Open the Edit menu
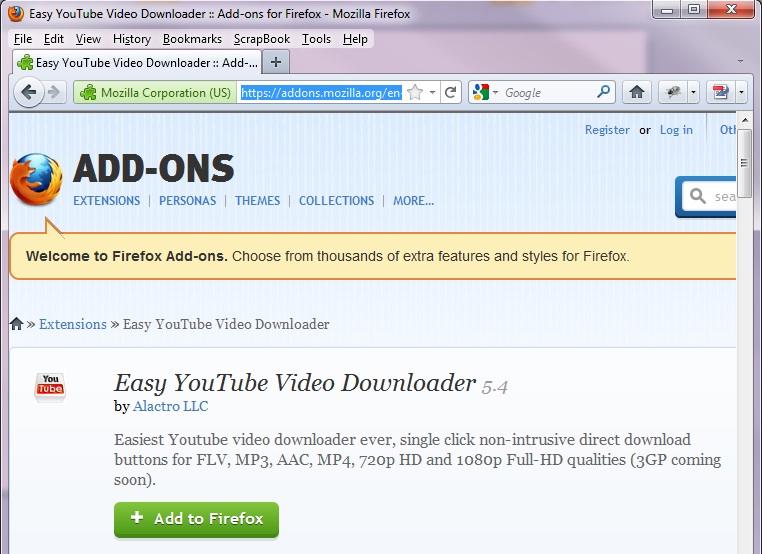Image resolution: width=762 pixels, height=554 pixels. point(53,39)
